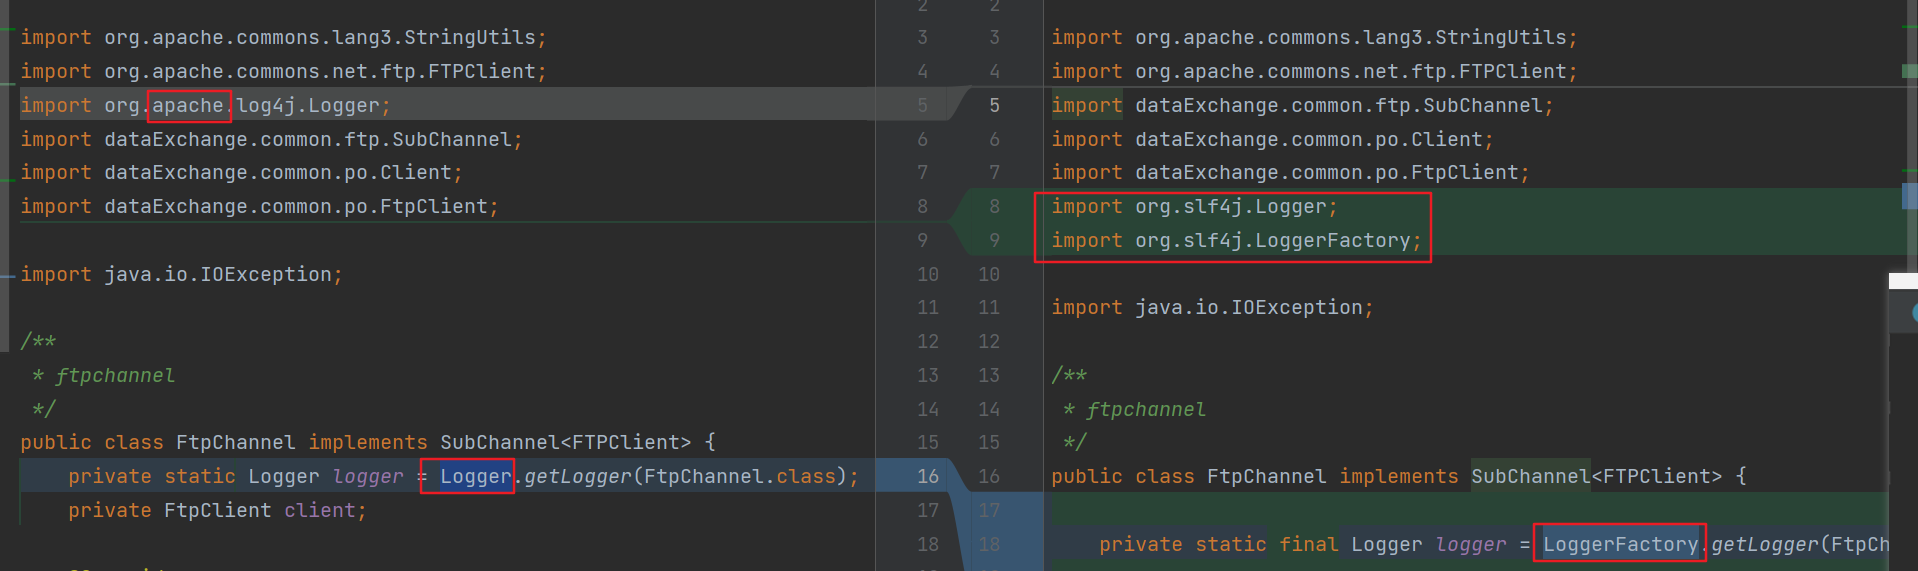
Task: Select 'import org.slf4j.LoggerFactory;' line in right pane
Action: pyautogui.click(x=1236, y=240)
